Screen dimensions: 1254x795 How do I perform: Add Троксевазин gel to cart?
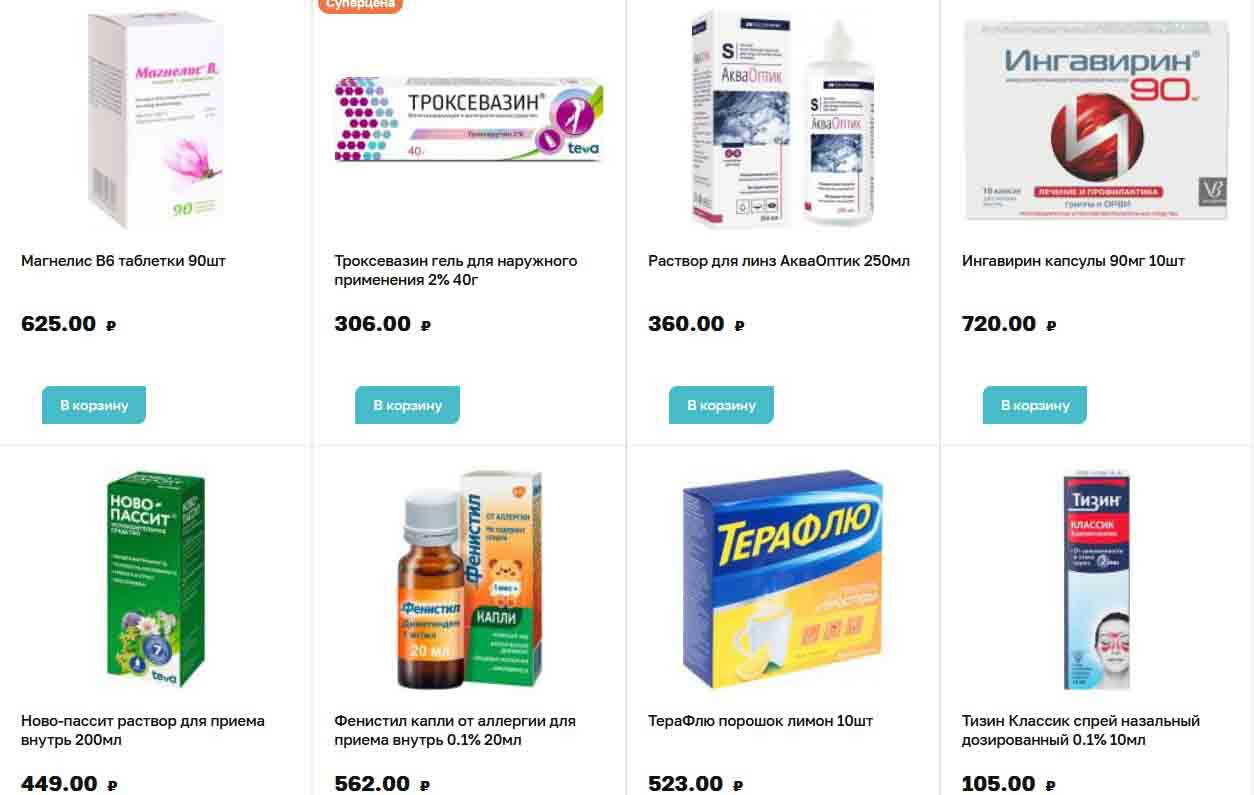click(407, 405)
